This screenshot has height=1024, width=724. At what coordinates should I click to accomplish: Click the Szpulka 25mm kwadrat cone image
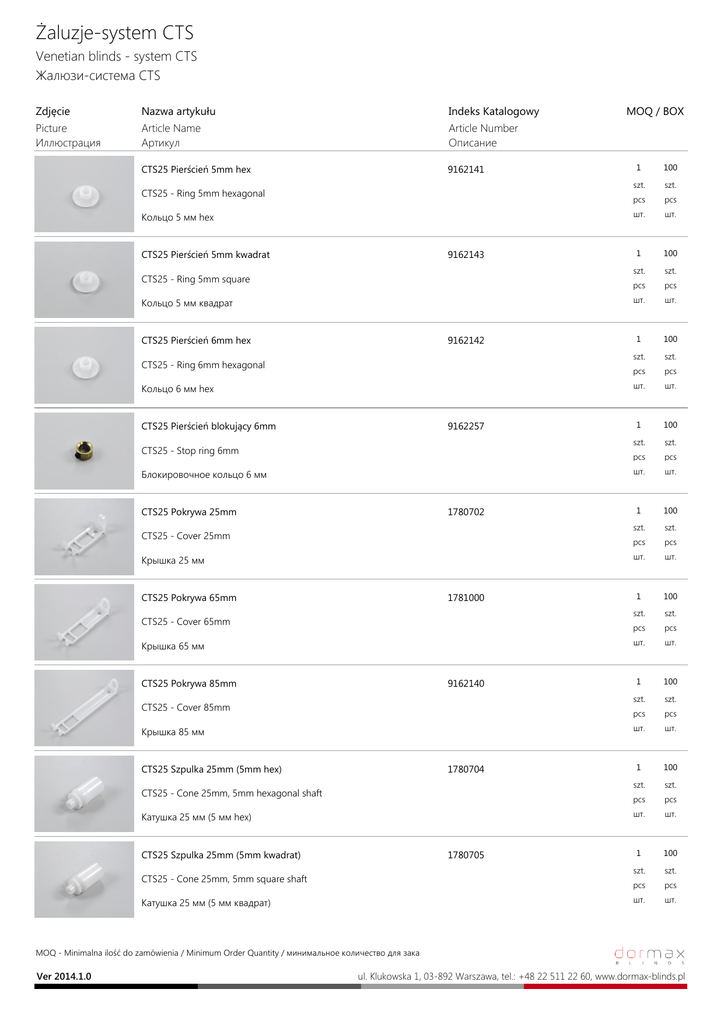coord(85,880)
